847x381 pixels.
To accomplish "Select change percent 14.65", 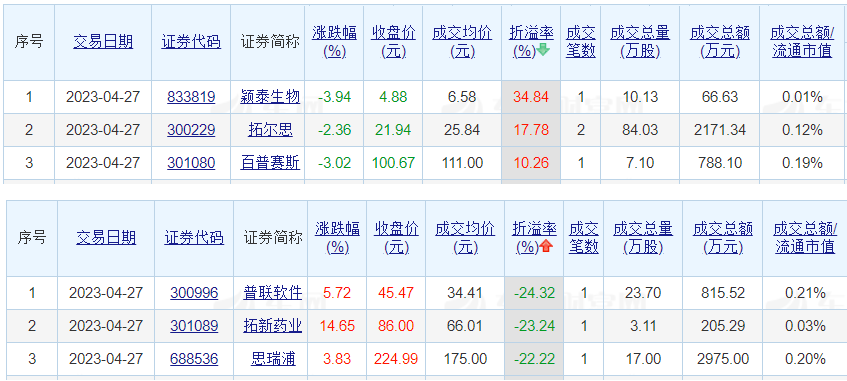I will click(x=338, y=326).
